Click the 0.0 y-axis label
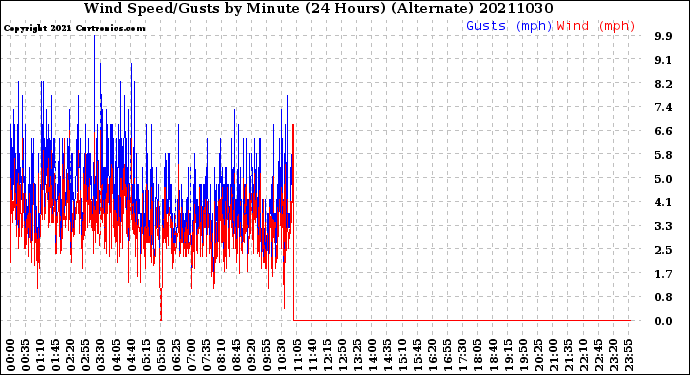Image resolution: width=690 pixels, height=375 pixels. 663,321
